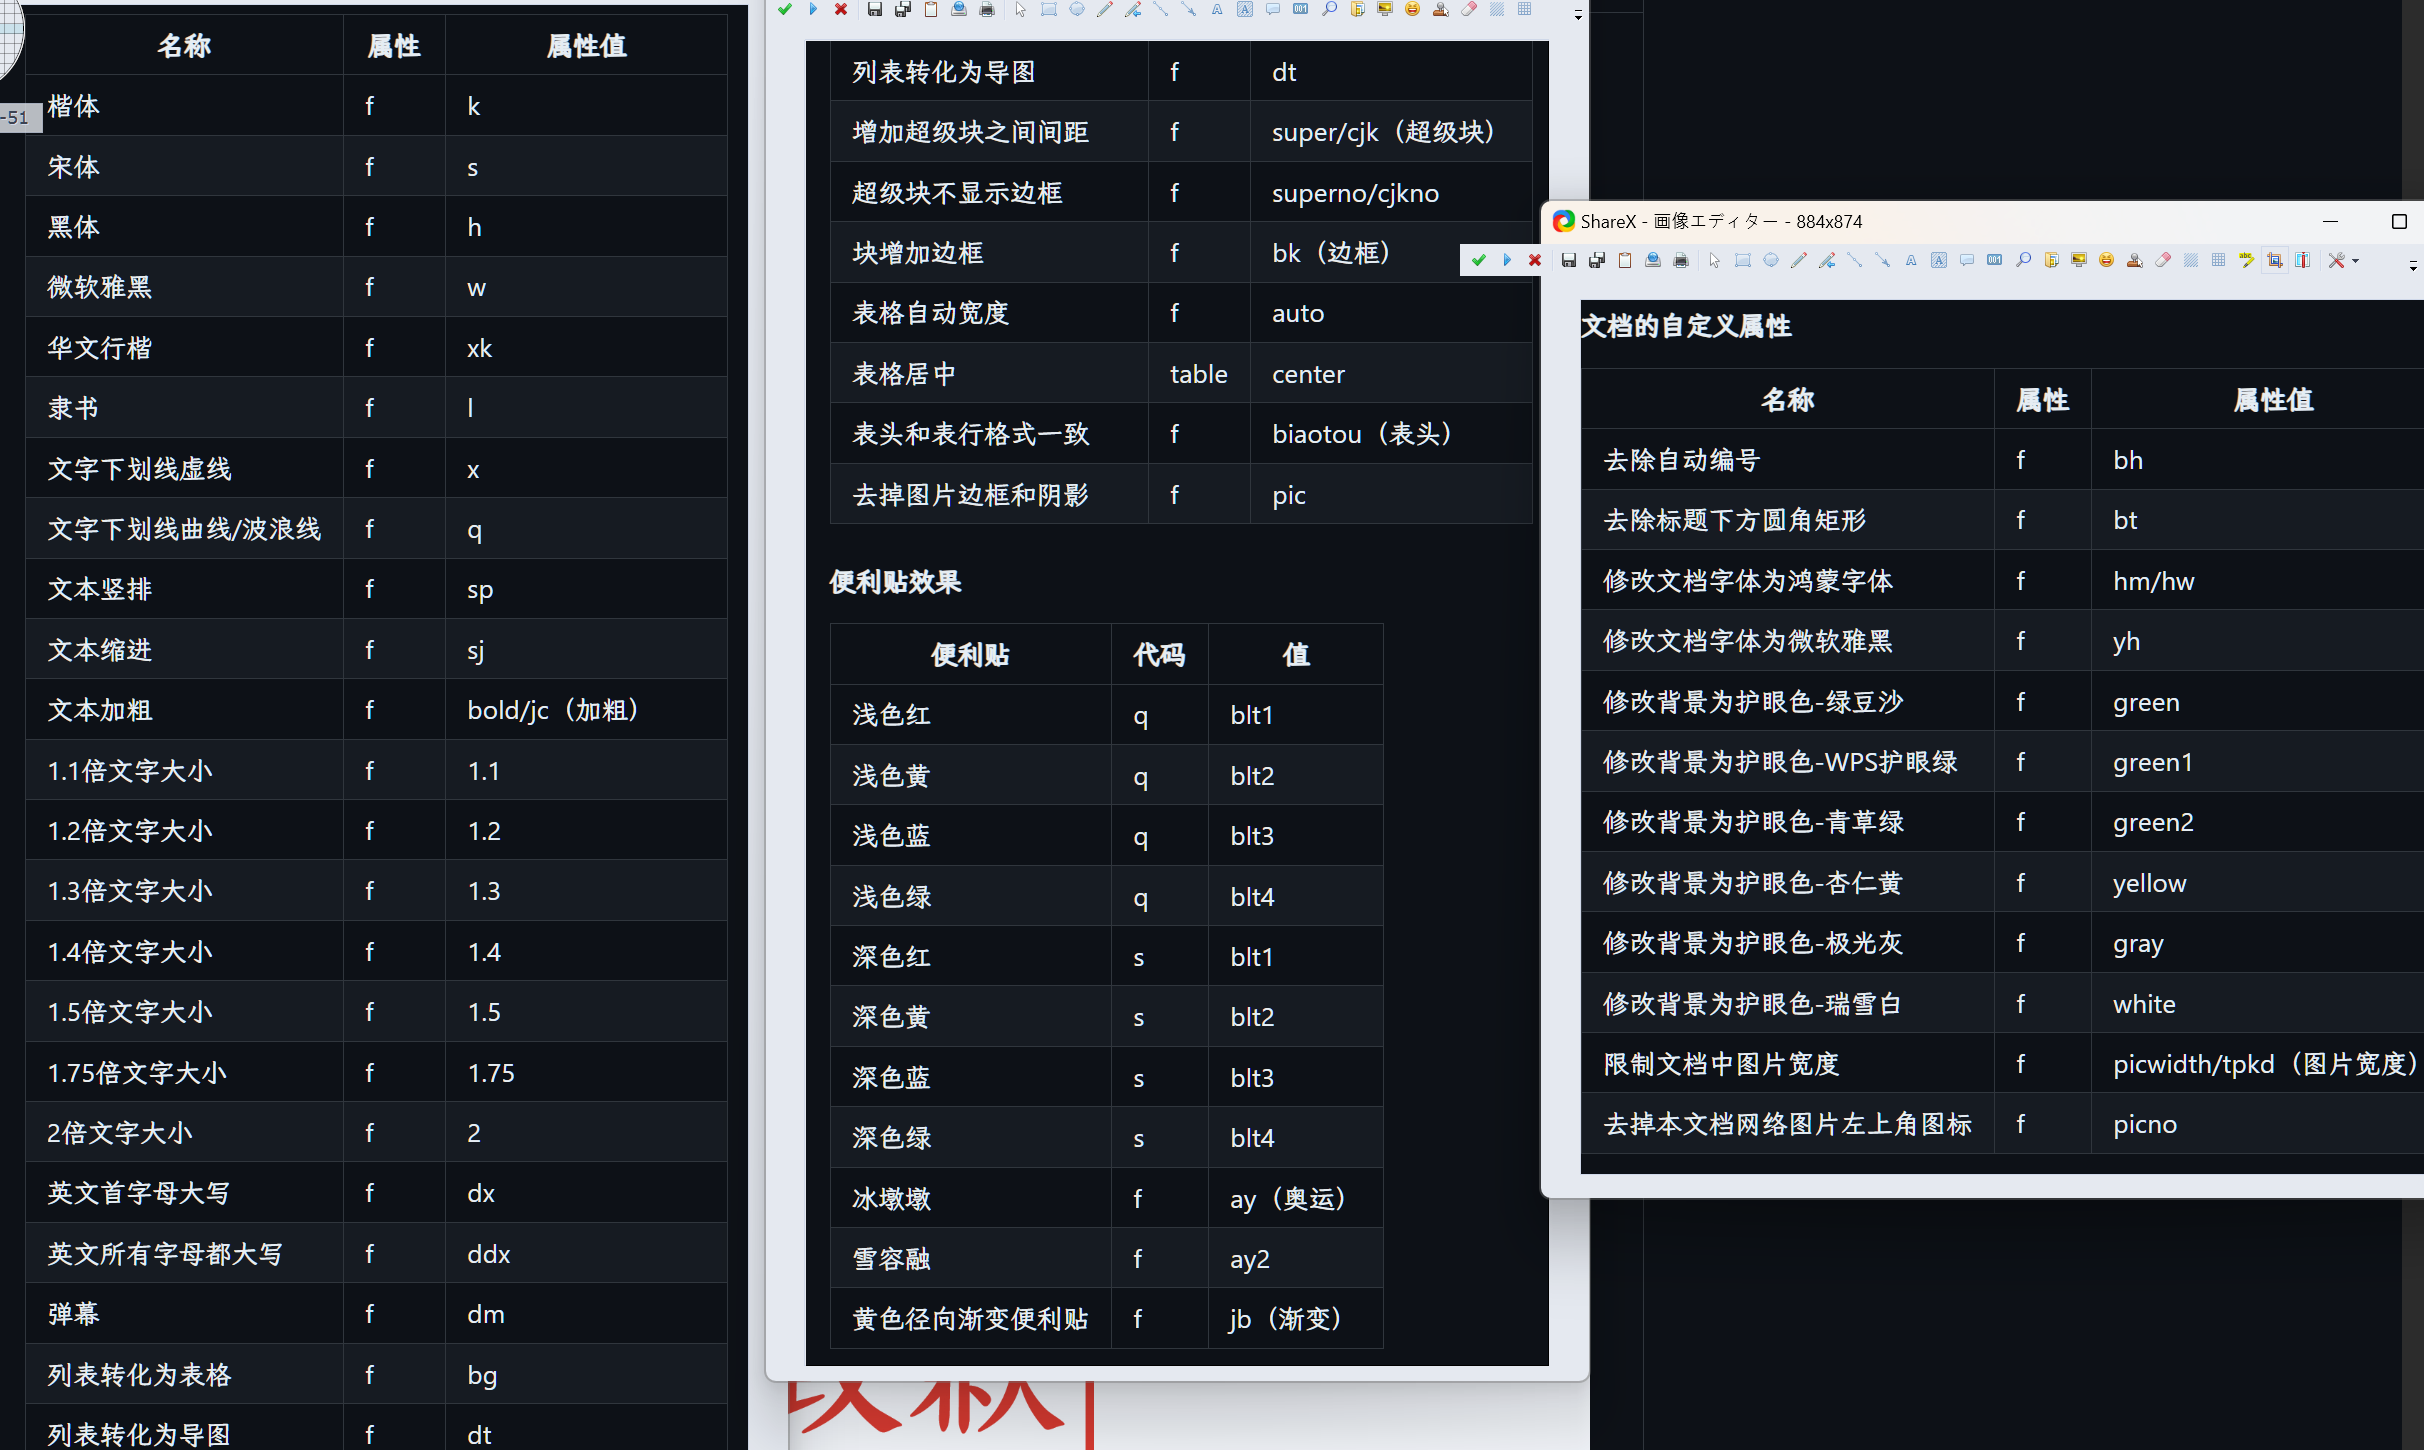
Task: Maximize the ShareX image editor window
Action: pos(2399,221)
